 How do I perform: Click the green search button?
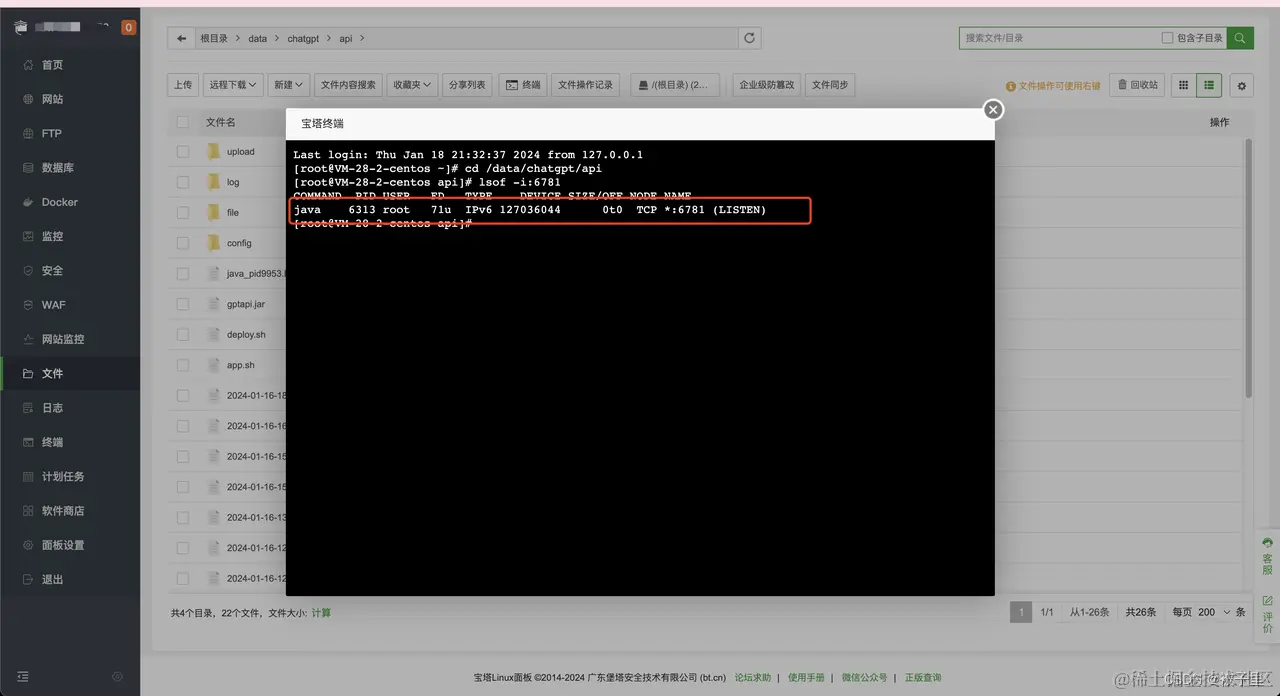[1240, 38]
